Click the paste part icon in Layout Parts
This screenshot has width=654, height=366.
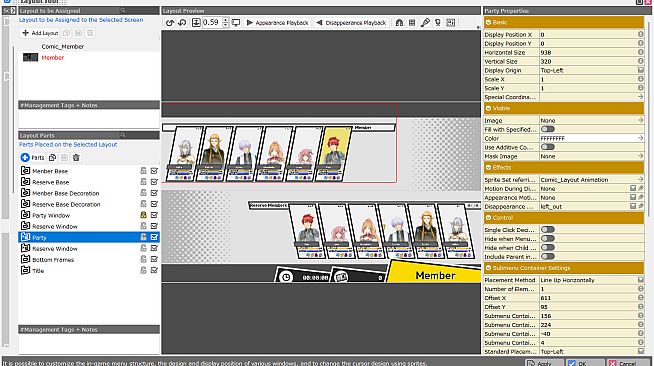click(x=64, y=158)
